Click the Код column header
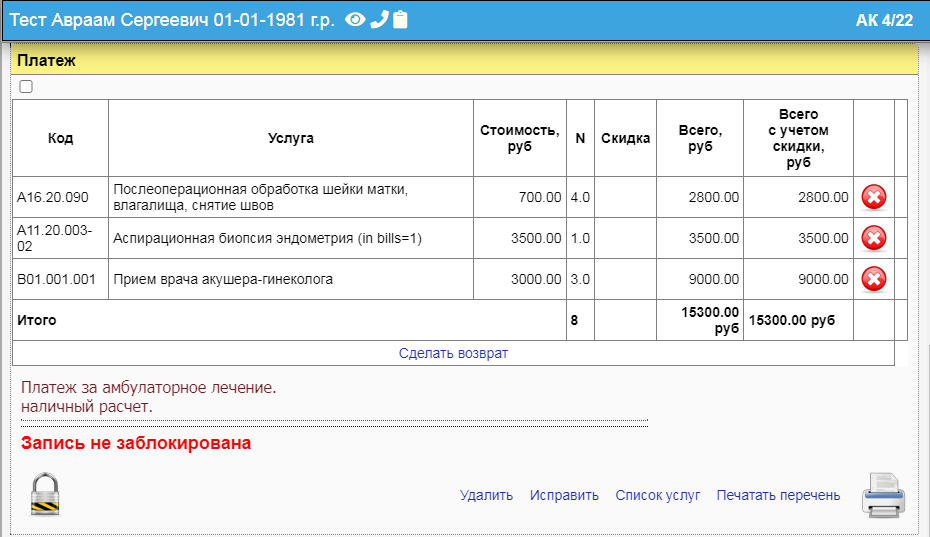Image resolution: width=930 pixels, height=537 pixels. click(60, 138)
